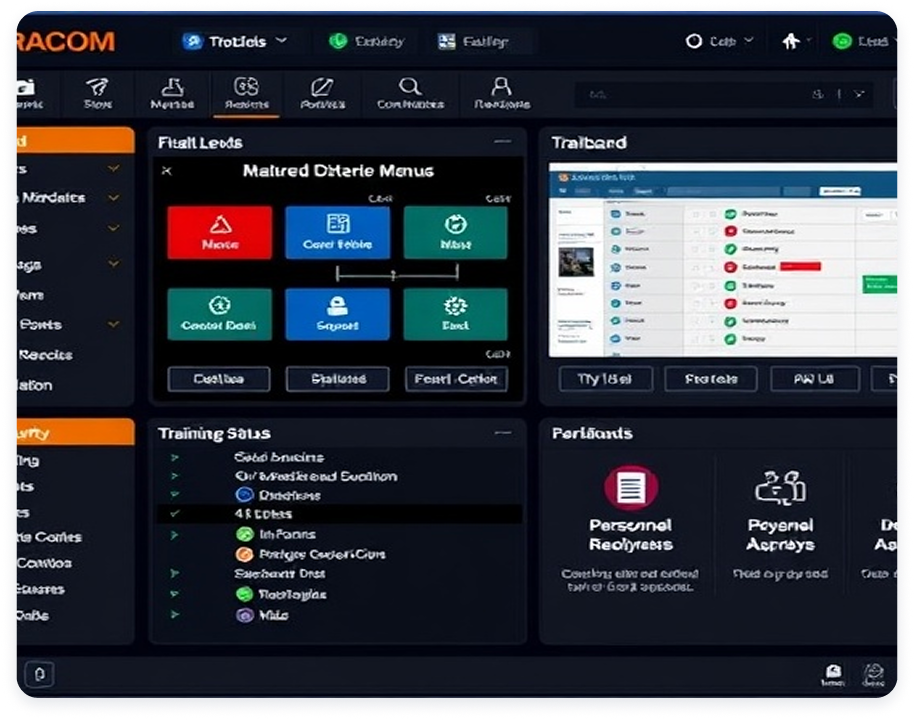The height and width of the screenshot is (720, 914).
Task: Click the Feed Center button
Action: click(456, 379)
